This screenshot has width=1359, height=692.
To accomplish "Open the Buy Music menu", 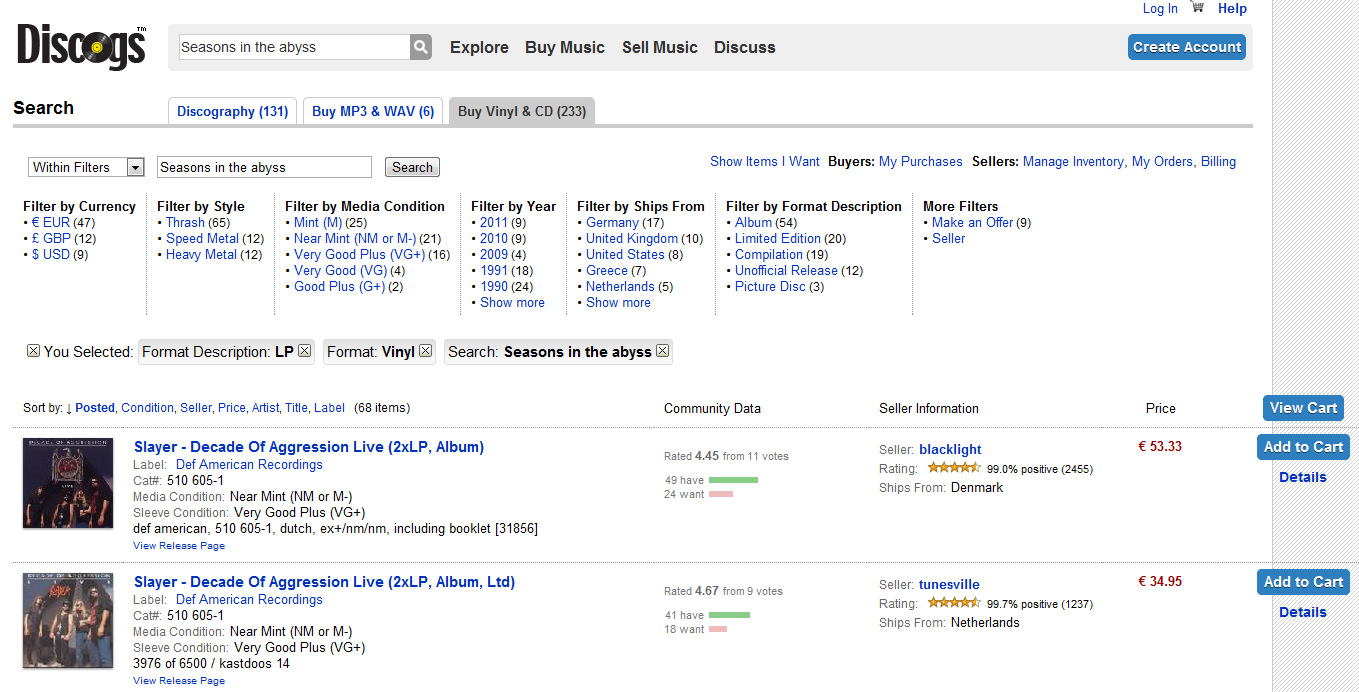I will click(565, 47).
